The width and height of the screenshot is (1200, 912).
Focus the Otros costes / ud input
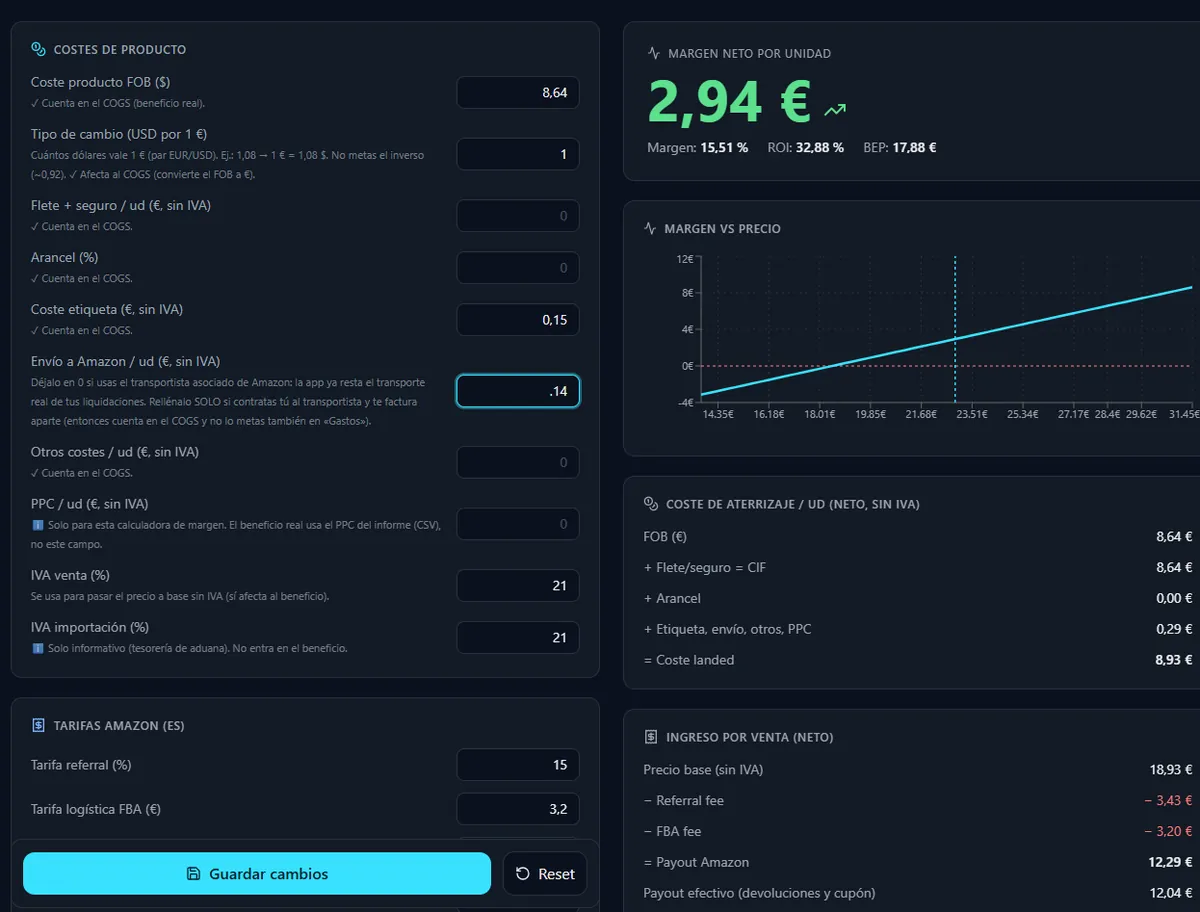[x=518, y=462]
